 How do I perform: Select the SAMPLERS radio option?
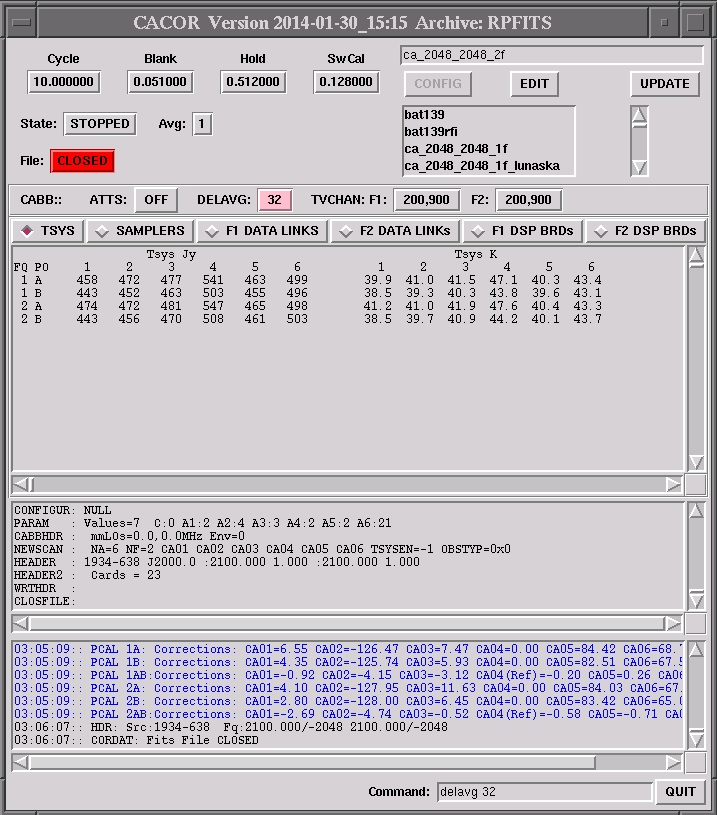click(x=140, y=231)
